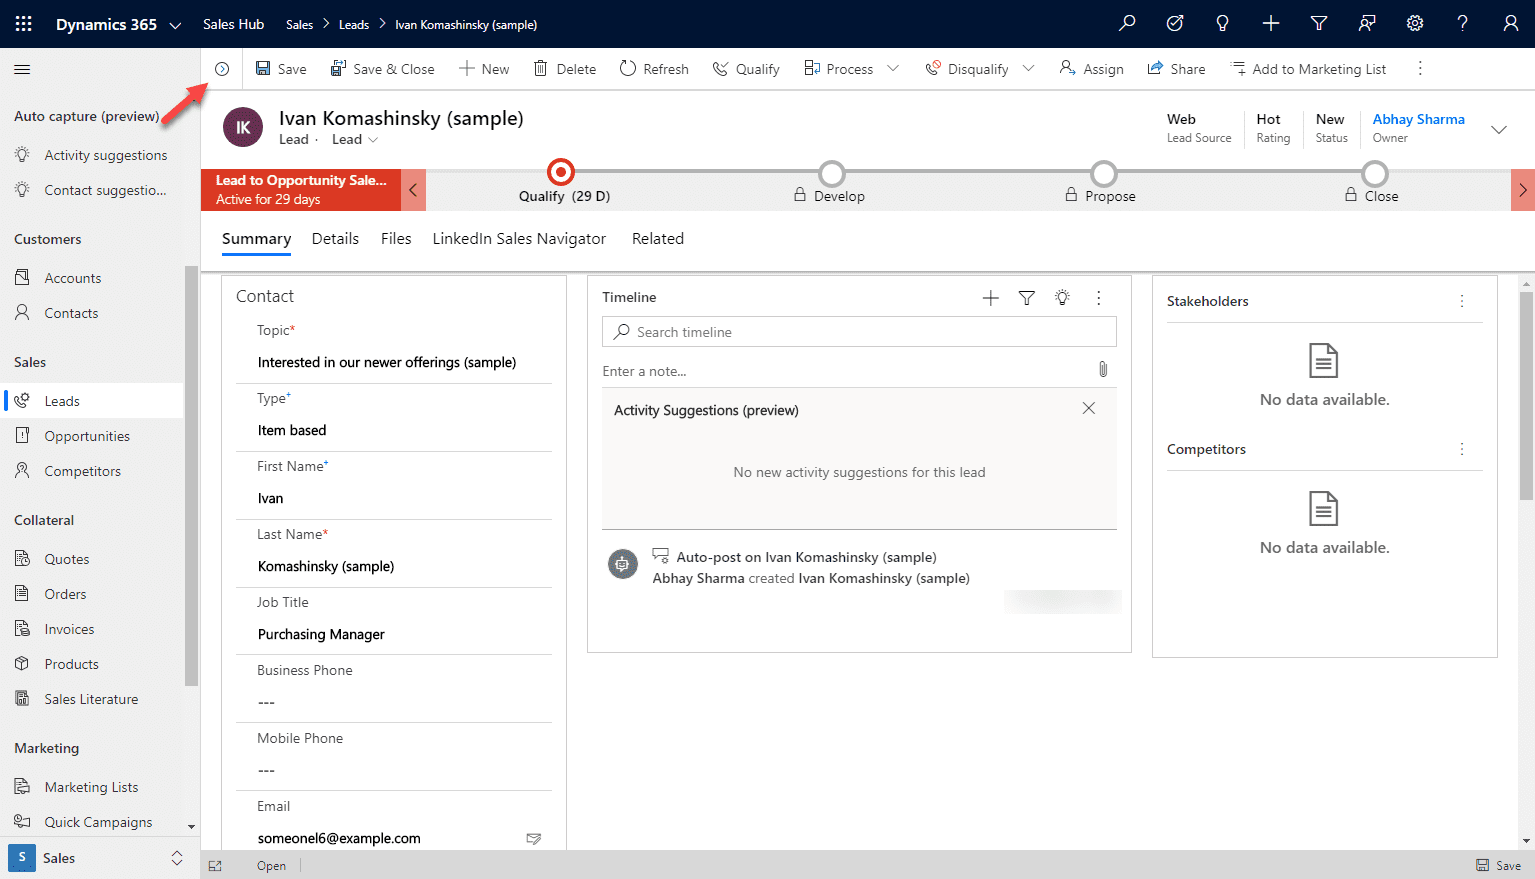Click the Delete record icon
This screenshot has height=879, width=1535.
(x=564, y=68)
